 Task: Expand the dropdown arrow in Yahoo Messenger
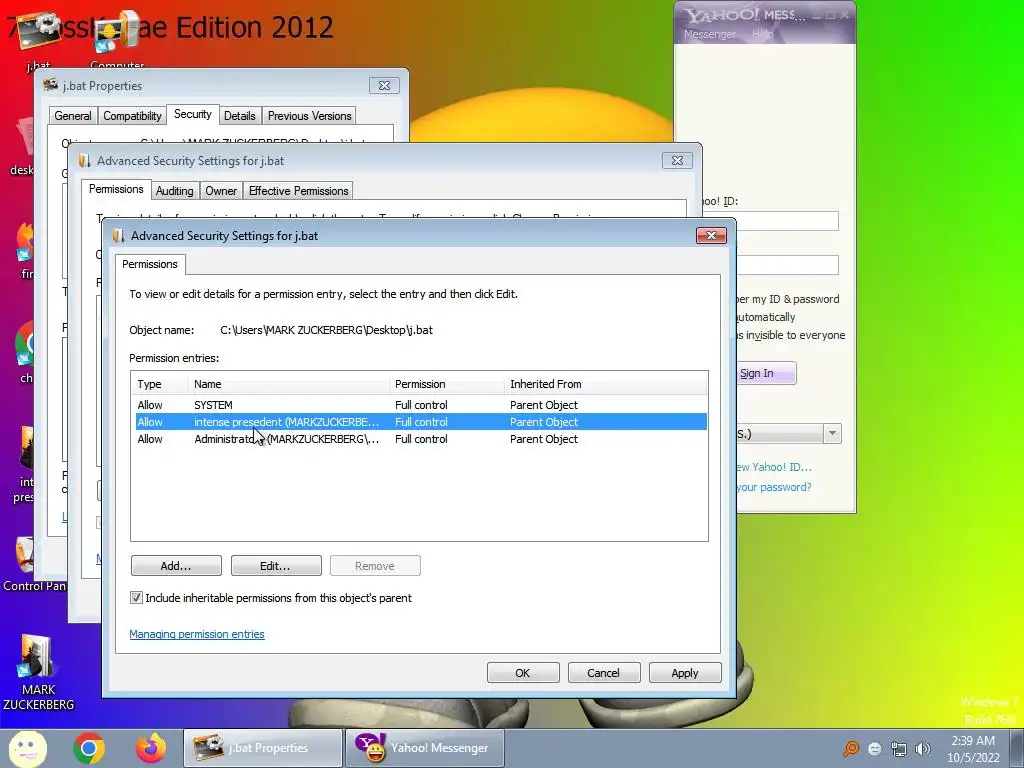[x=832, y=433]
